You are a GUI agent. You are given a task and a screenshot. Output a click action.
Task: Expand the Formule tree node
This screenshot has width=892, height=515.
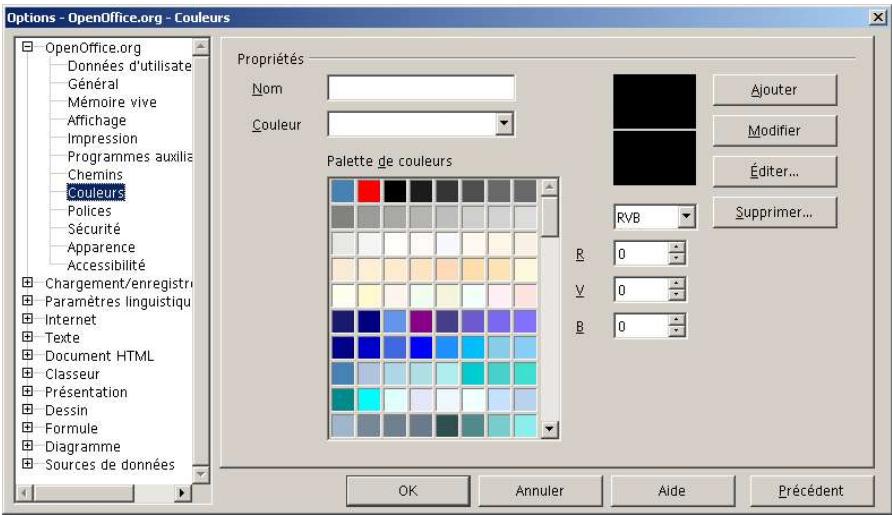click(x=27, y=428)
